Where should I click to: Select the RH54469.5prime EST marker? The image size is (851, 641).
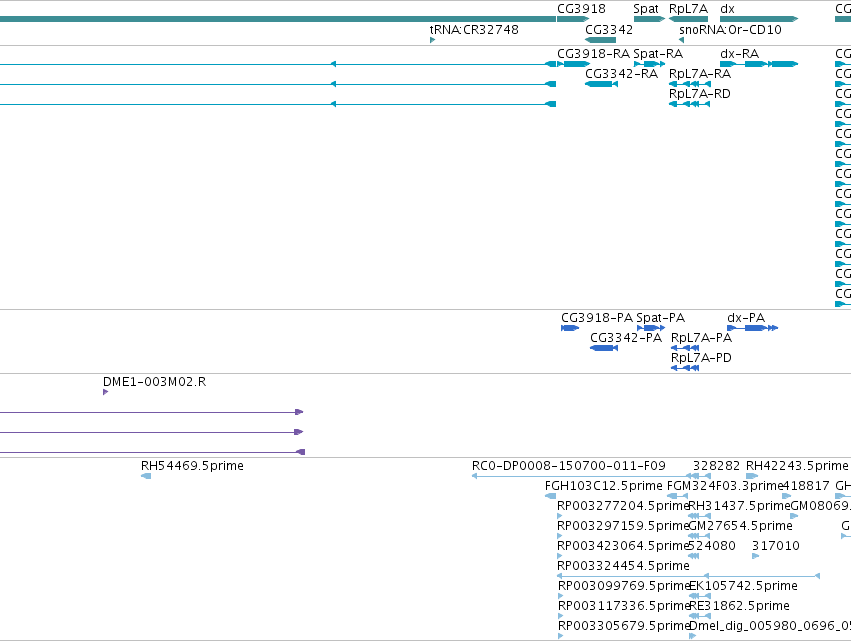pos(146,476)
